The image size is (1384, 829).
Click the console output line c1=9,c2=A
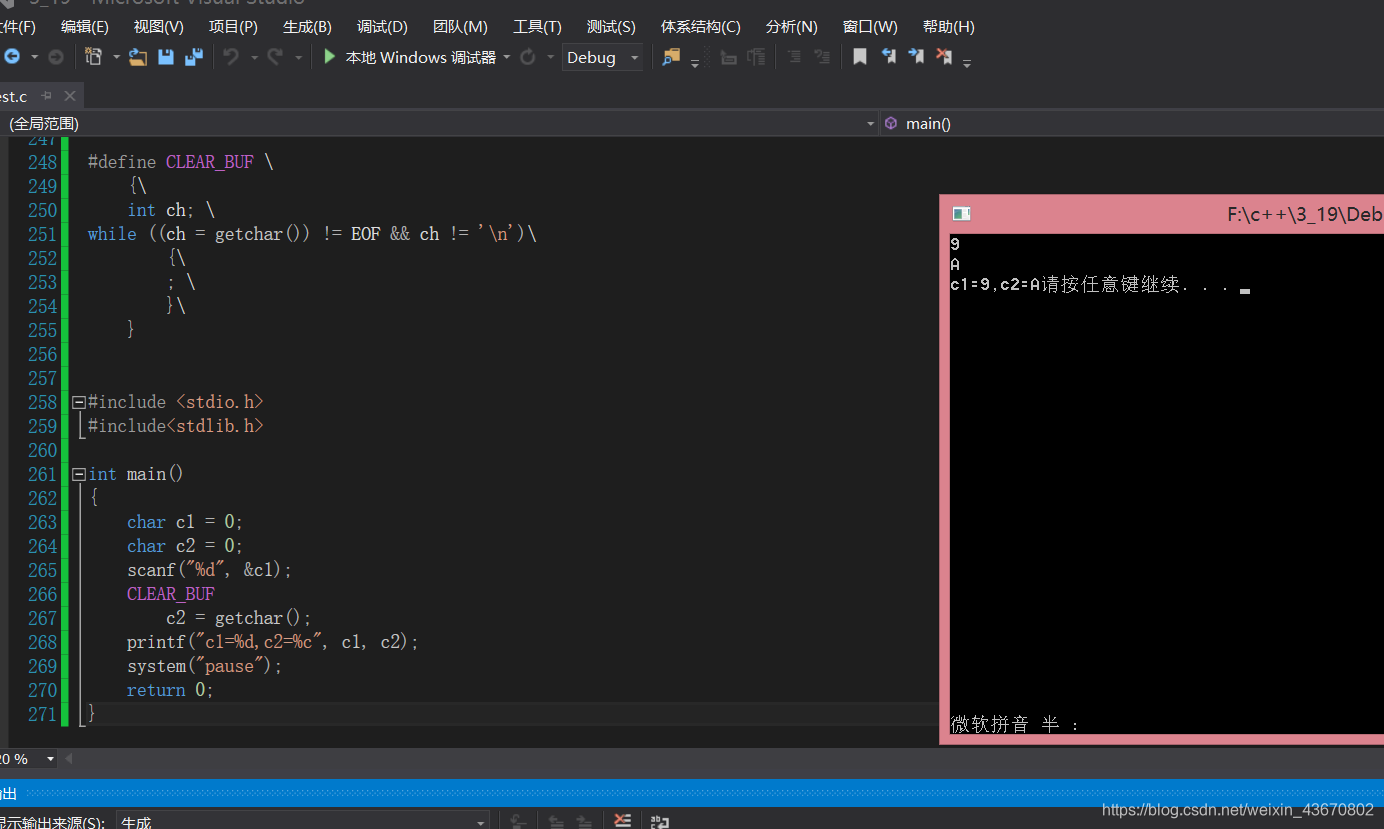pyautogui.click(x=995, y=285)
